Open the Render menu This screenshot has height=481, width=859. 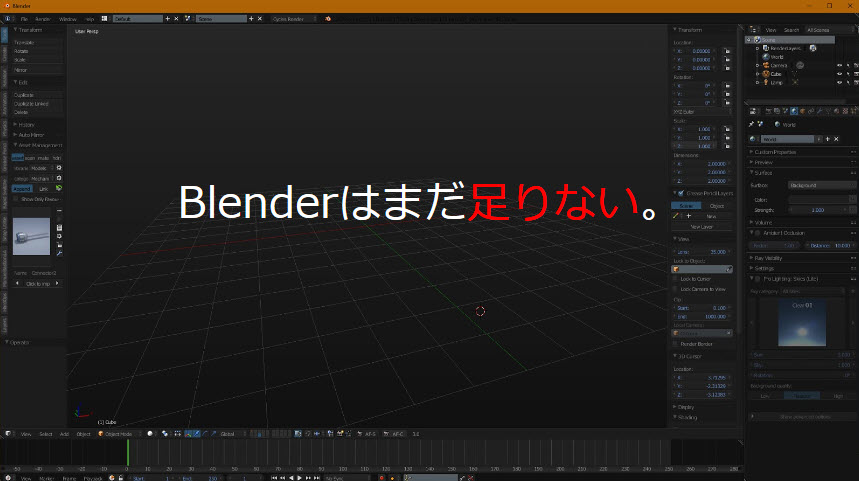(43, 19)
